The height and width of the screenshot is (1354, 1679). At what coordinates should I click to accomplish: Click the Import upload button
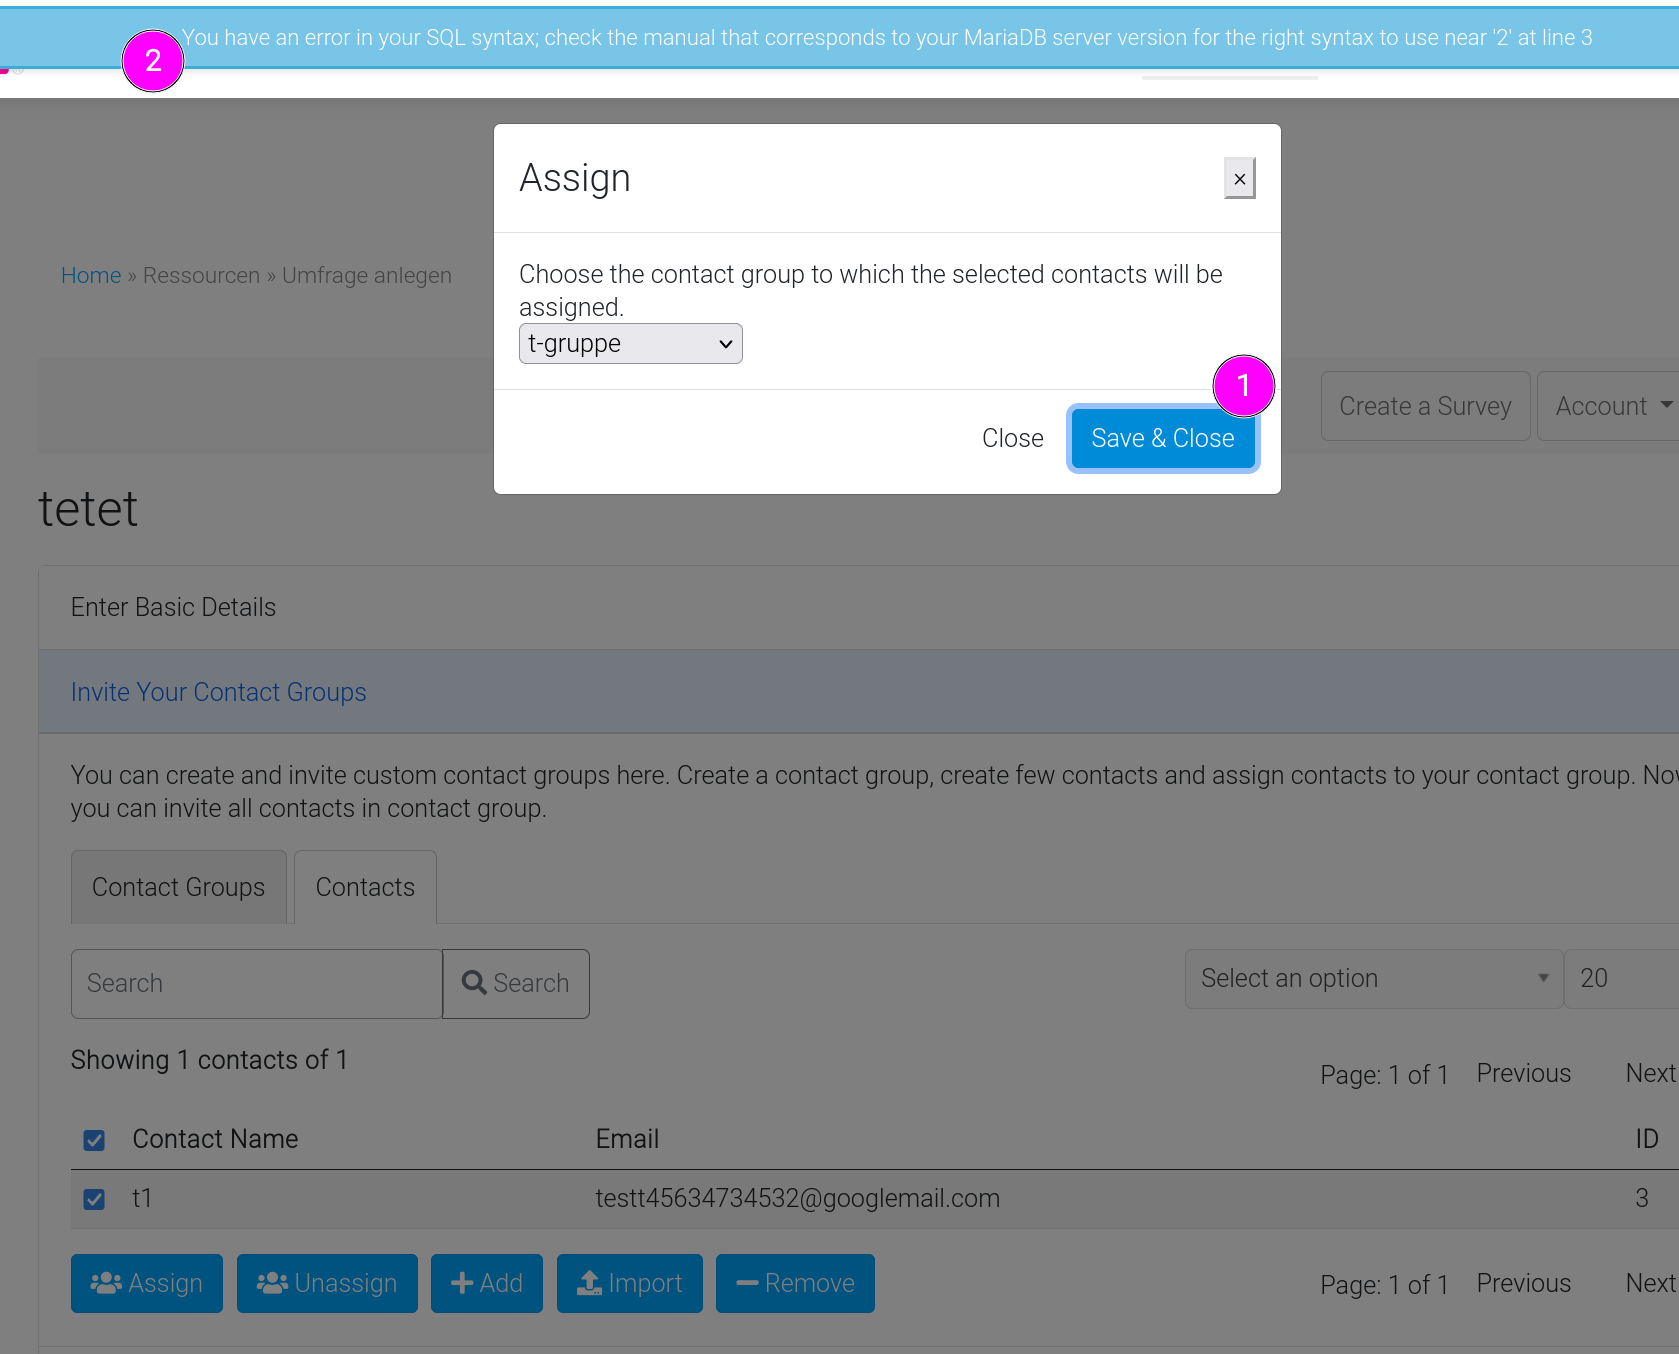pyautogui.click(x=630, y=1283)
